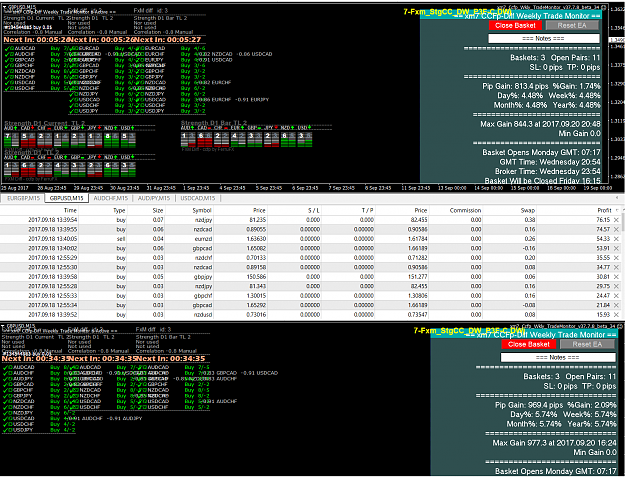Click the CAD strength bar in Strength D1 Bar panel

204,140
